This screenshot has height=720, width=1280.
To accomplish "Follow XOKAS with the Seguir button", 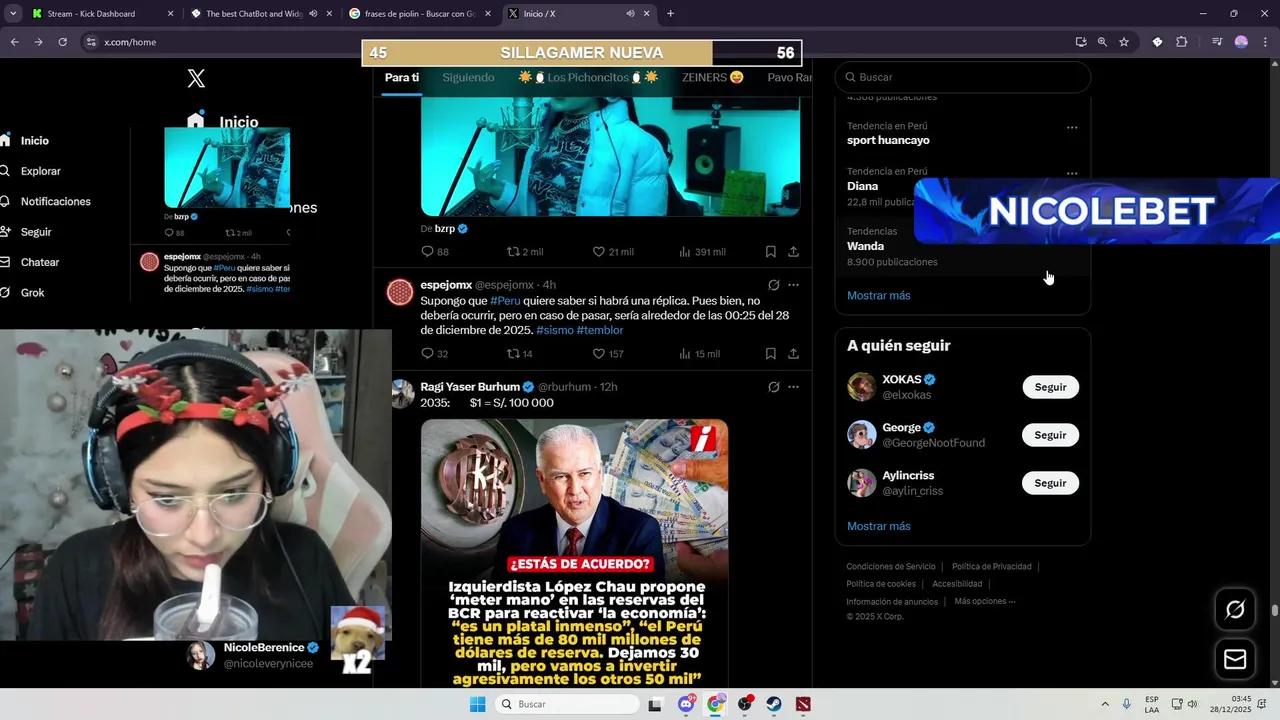I will click(x=1050, y=387).
